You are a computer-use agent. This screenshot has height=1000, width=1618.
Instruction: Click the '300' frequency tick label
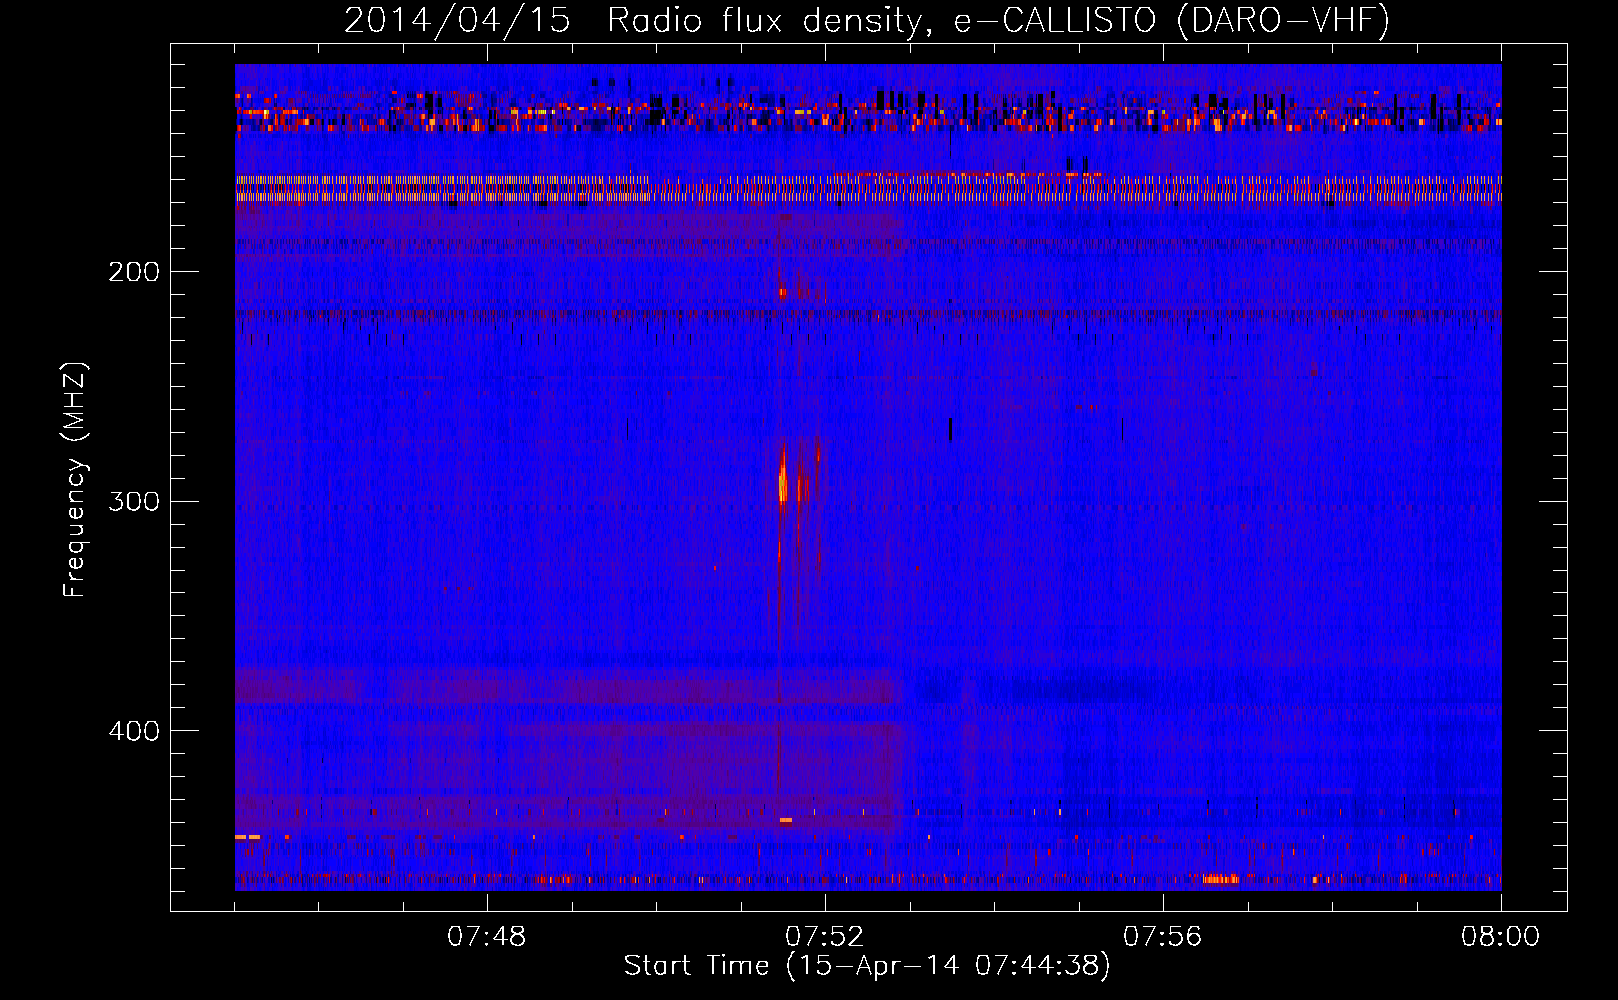134,501
